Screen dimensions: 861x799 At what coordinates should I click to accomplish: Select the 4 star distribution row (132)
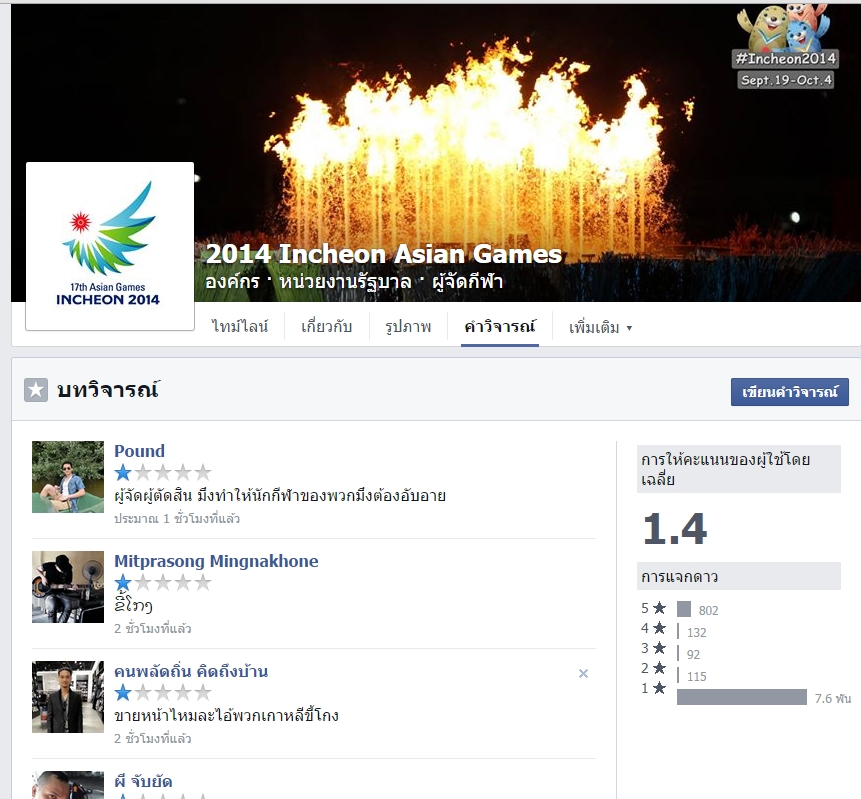(x=674, y=631)
